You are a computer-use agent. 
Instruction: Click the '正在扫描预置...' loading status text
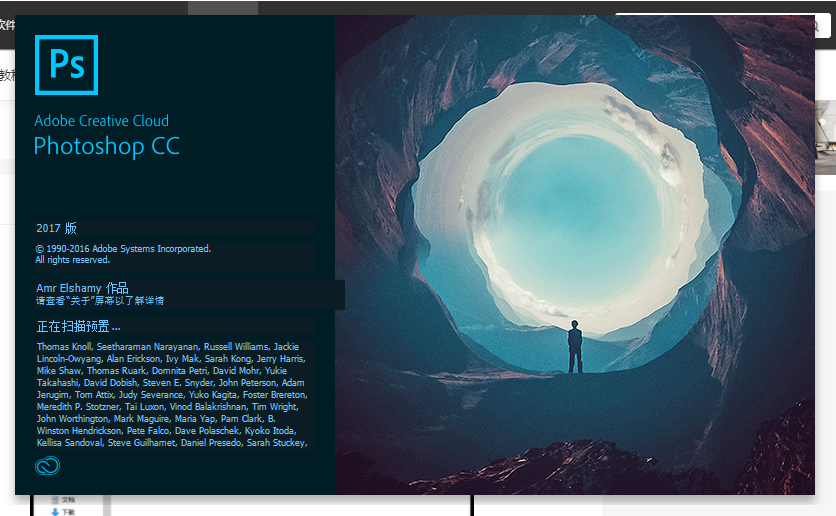coord(78,326)
